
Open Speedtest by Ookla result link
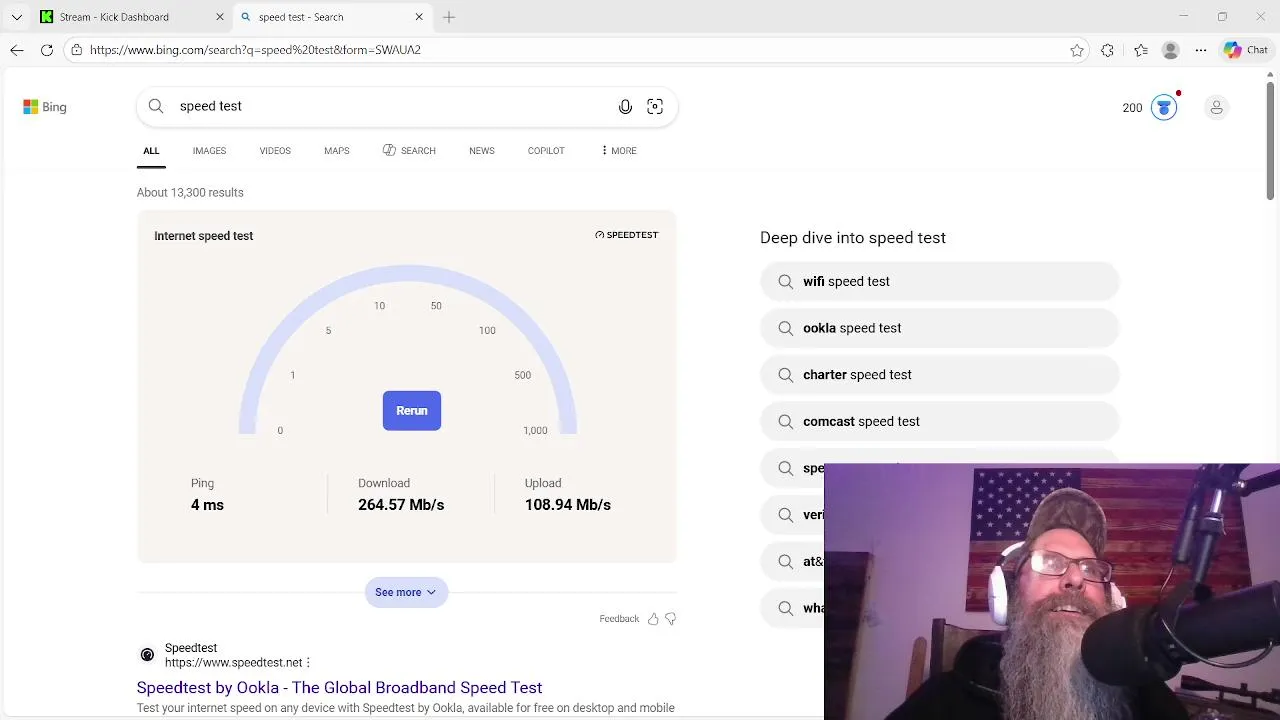point(340,688)
